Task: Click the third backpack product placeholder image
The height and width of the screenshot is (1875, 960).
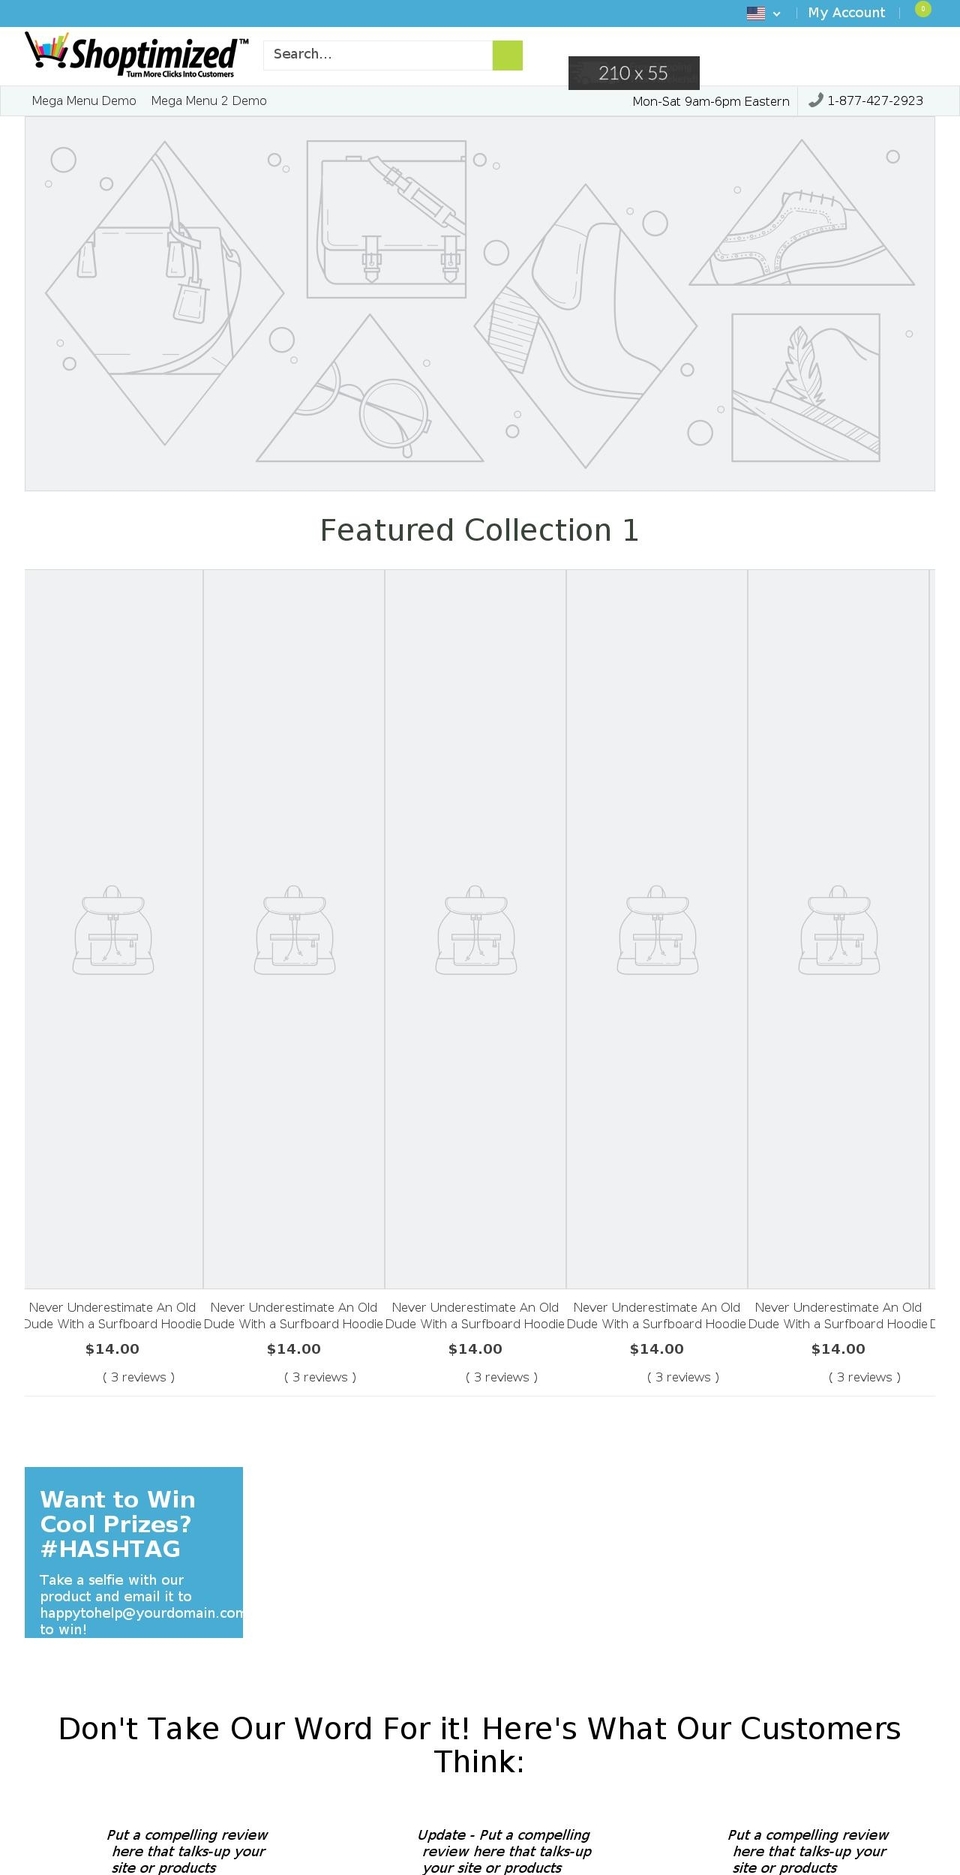Action: [x=476, y=930]
